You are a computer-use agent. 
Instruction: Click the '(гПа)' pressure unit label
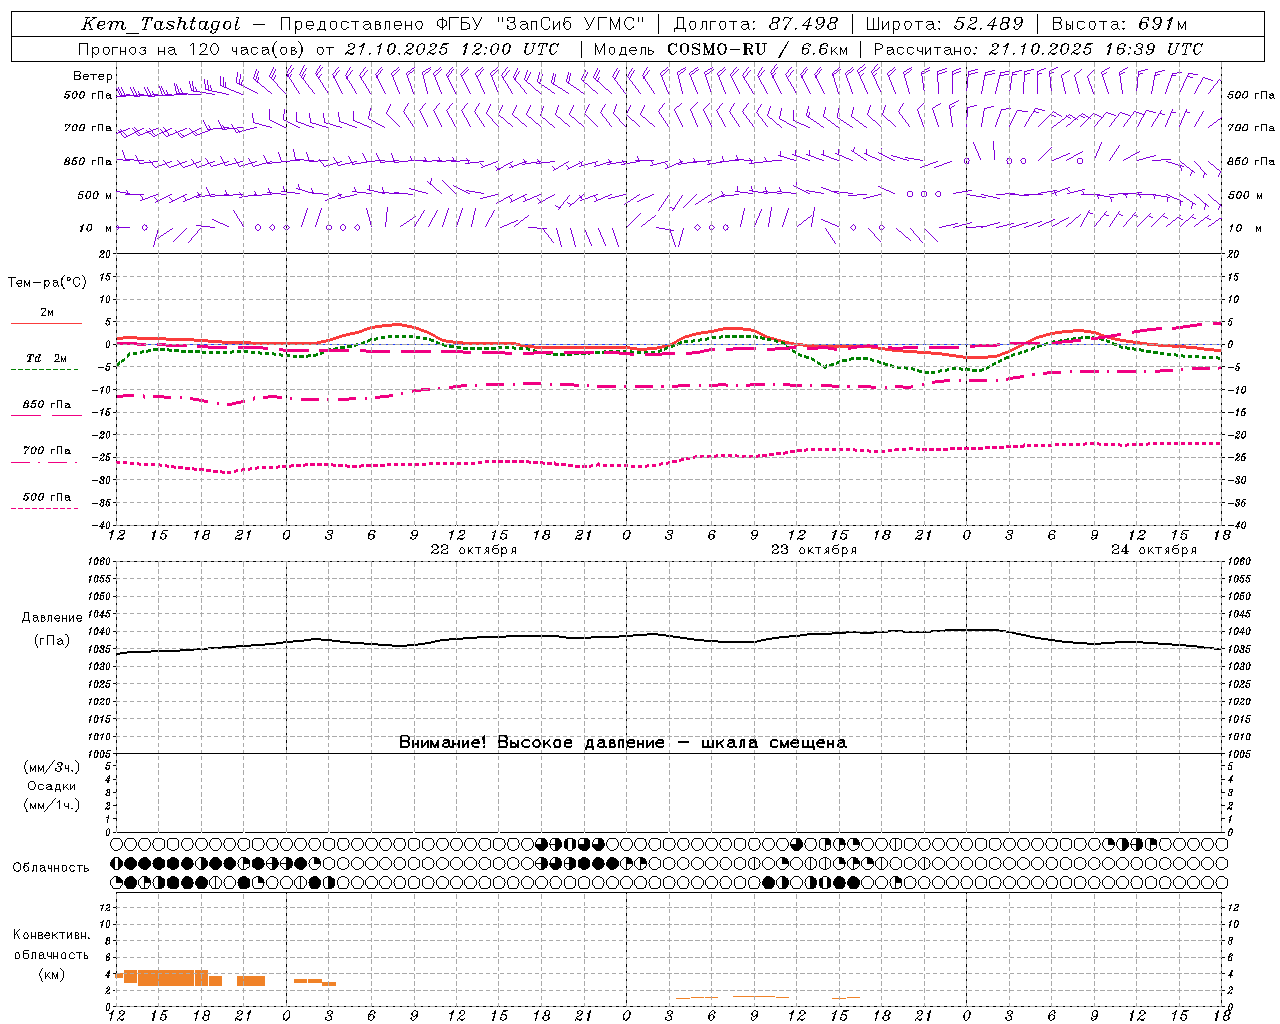click(x=52, y=641)
